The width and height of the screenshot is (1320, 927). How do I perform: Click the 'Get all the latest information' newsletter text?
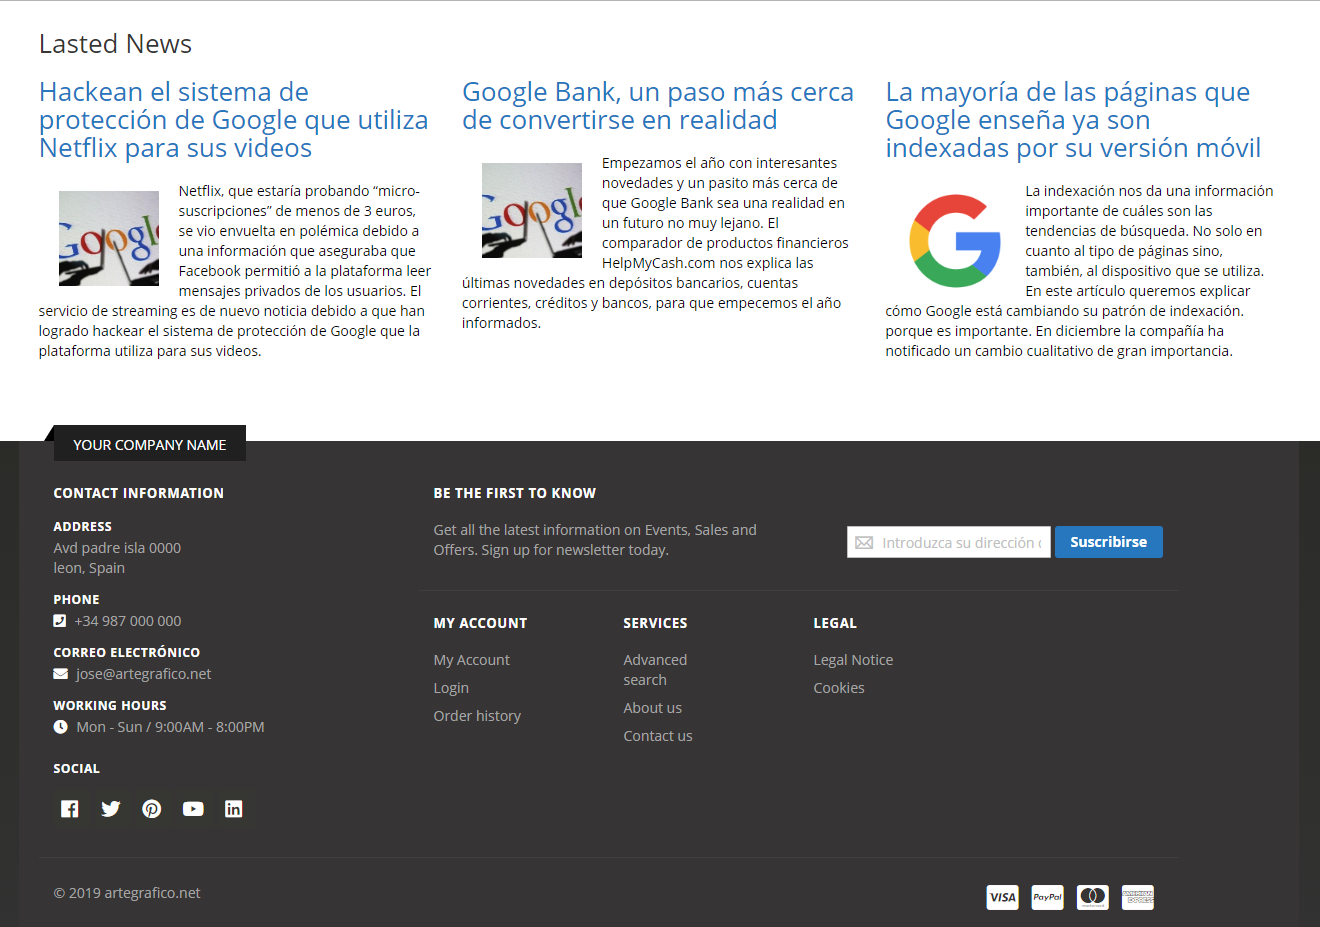[x=595, y=540]
